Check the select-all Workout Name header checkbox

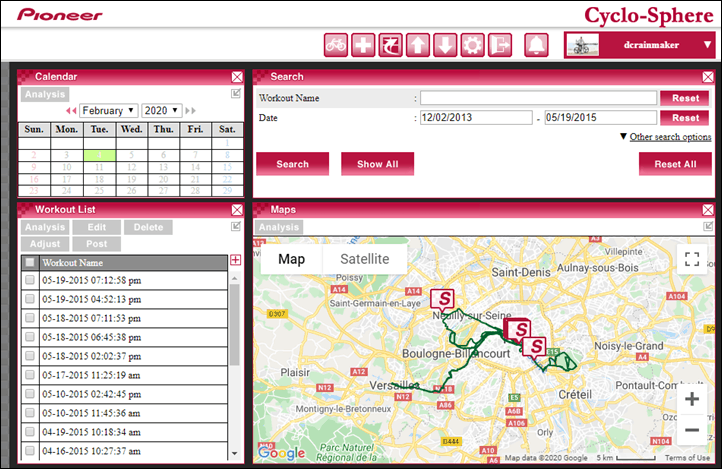pos(30,262)
